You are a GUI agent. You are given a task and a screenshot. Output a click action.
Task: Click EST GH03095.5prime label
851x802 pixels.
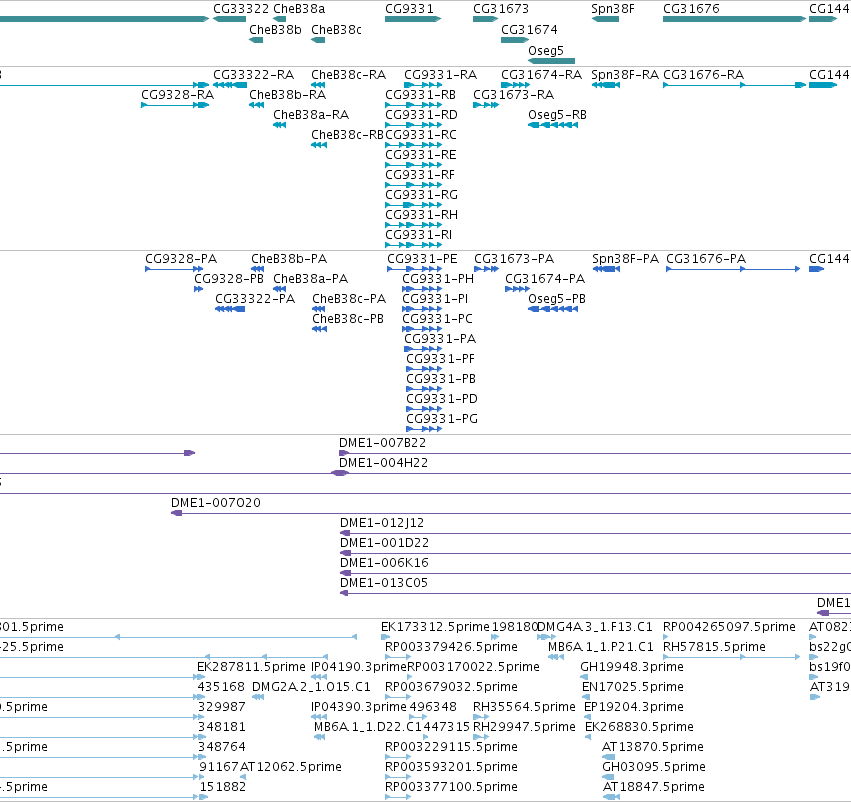point(654,767)
